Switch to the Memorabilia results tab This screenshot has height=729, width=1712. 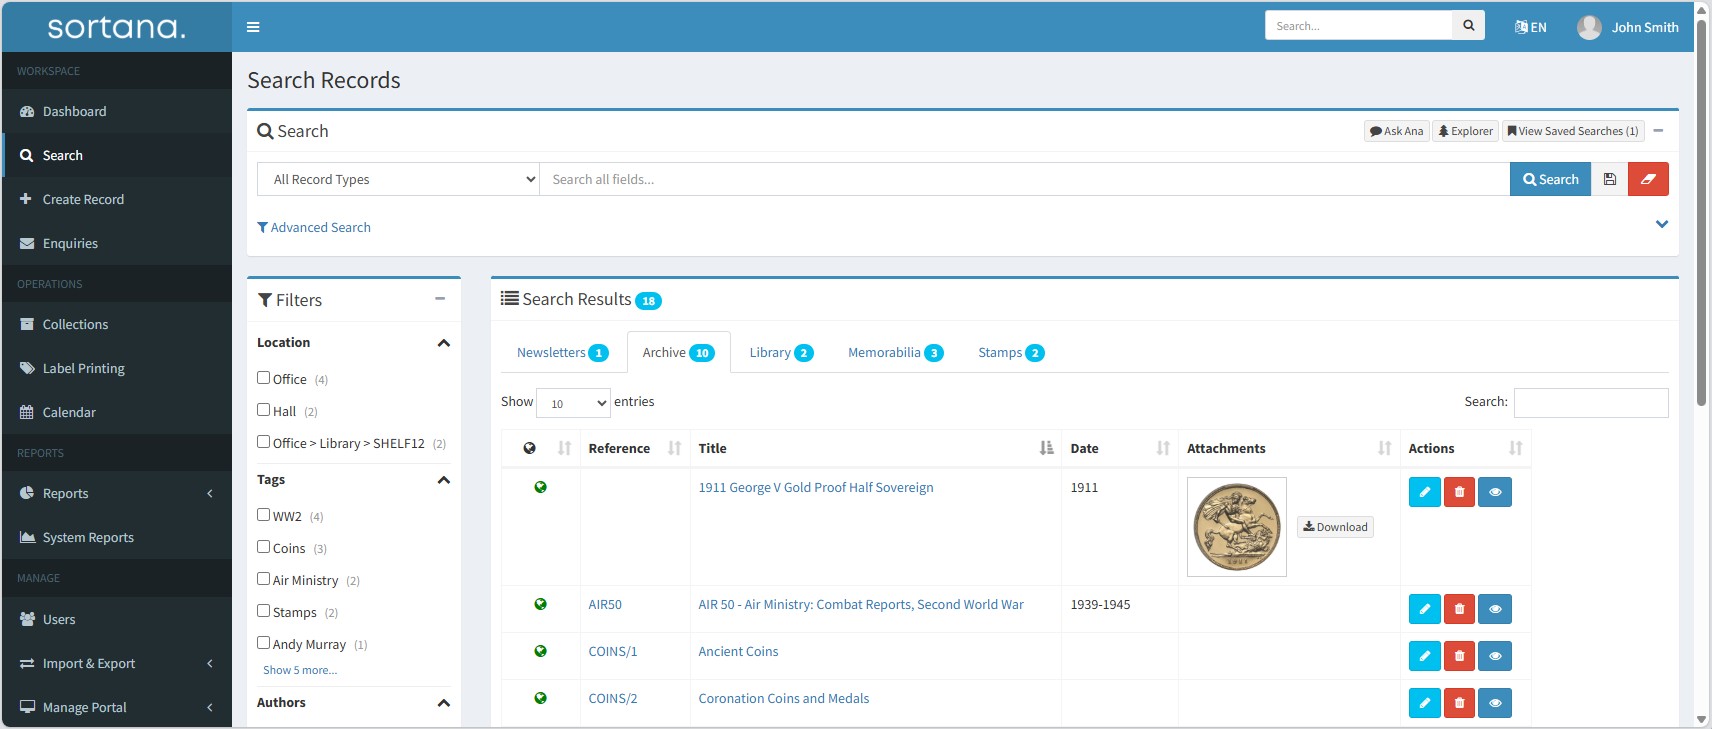click(x=895, y=353)
